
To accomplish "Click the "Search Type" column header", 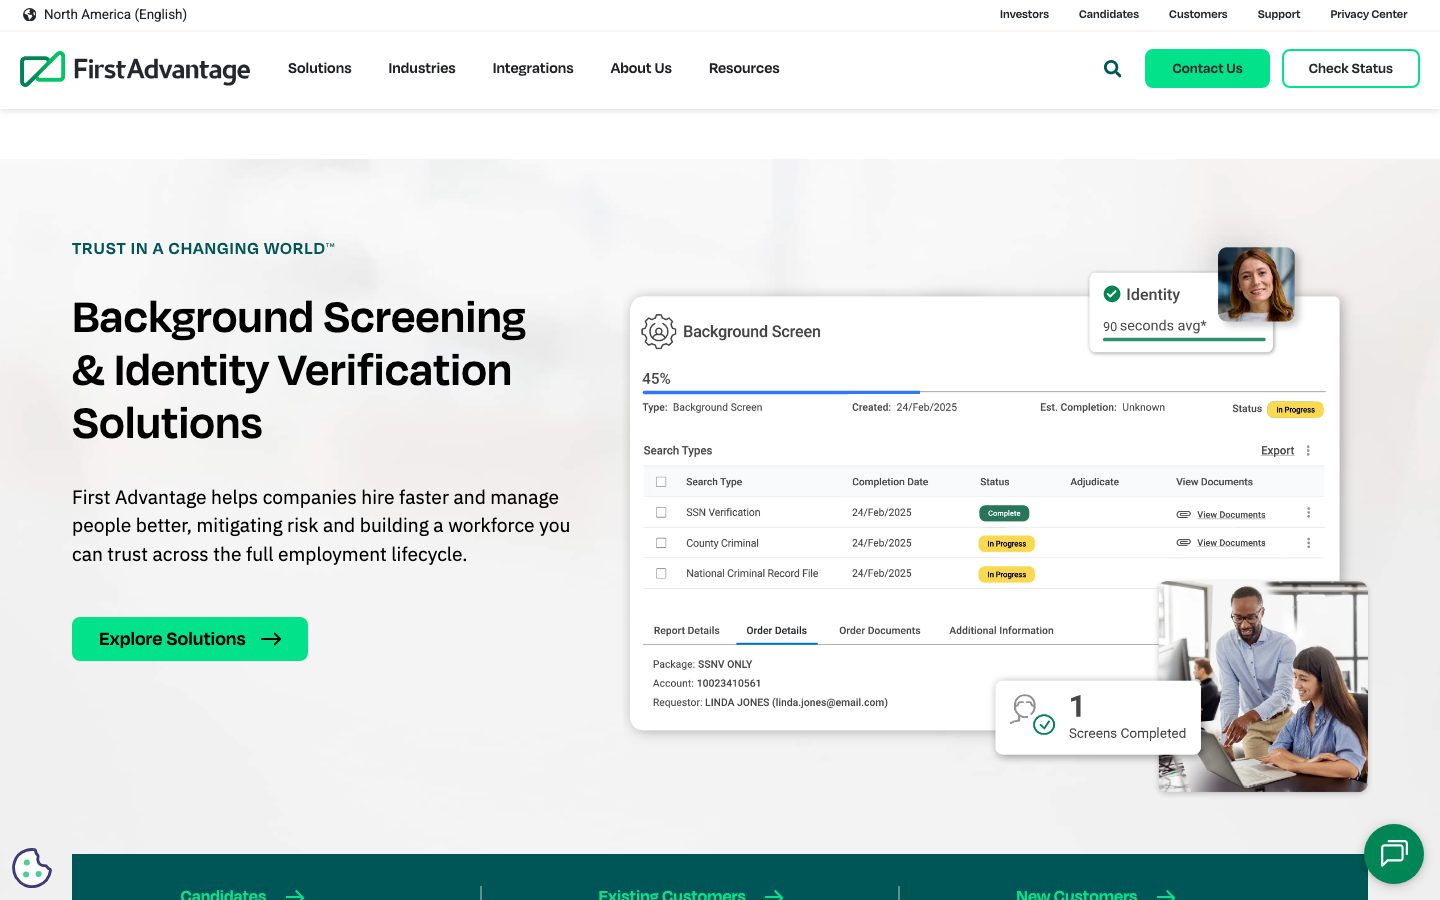I will [714, 482].
